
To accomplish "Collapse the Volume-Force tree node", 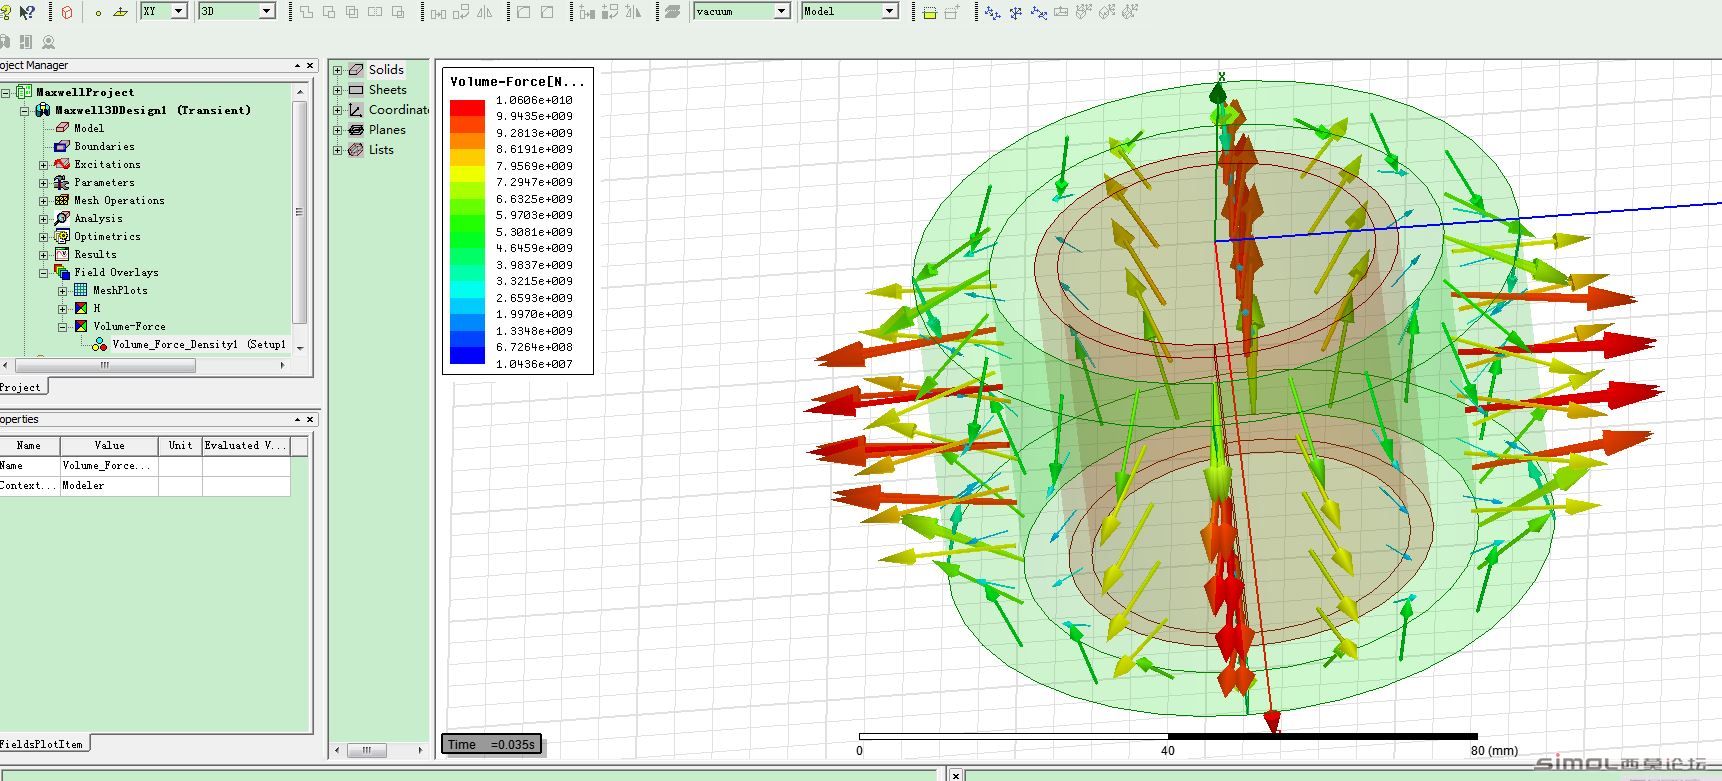I will 62,326.
